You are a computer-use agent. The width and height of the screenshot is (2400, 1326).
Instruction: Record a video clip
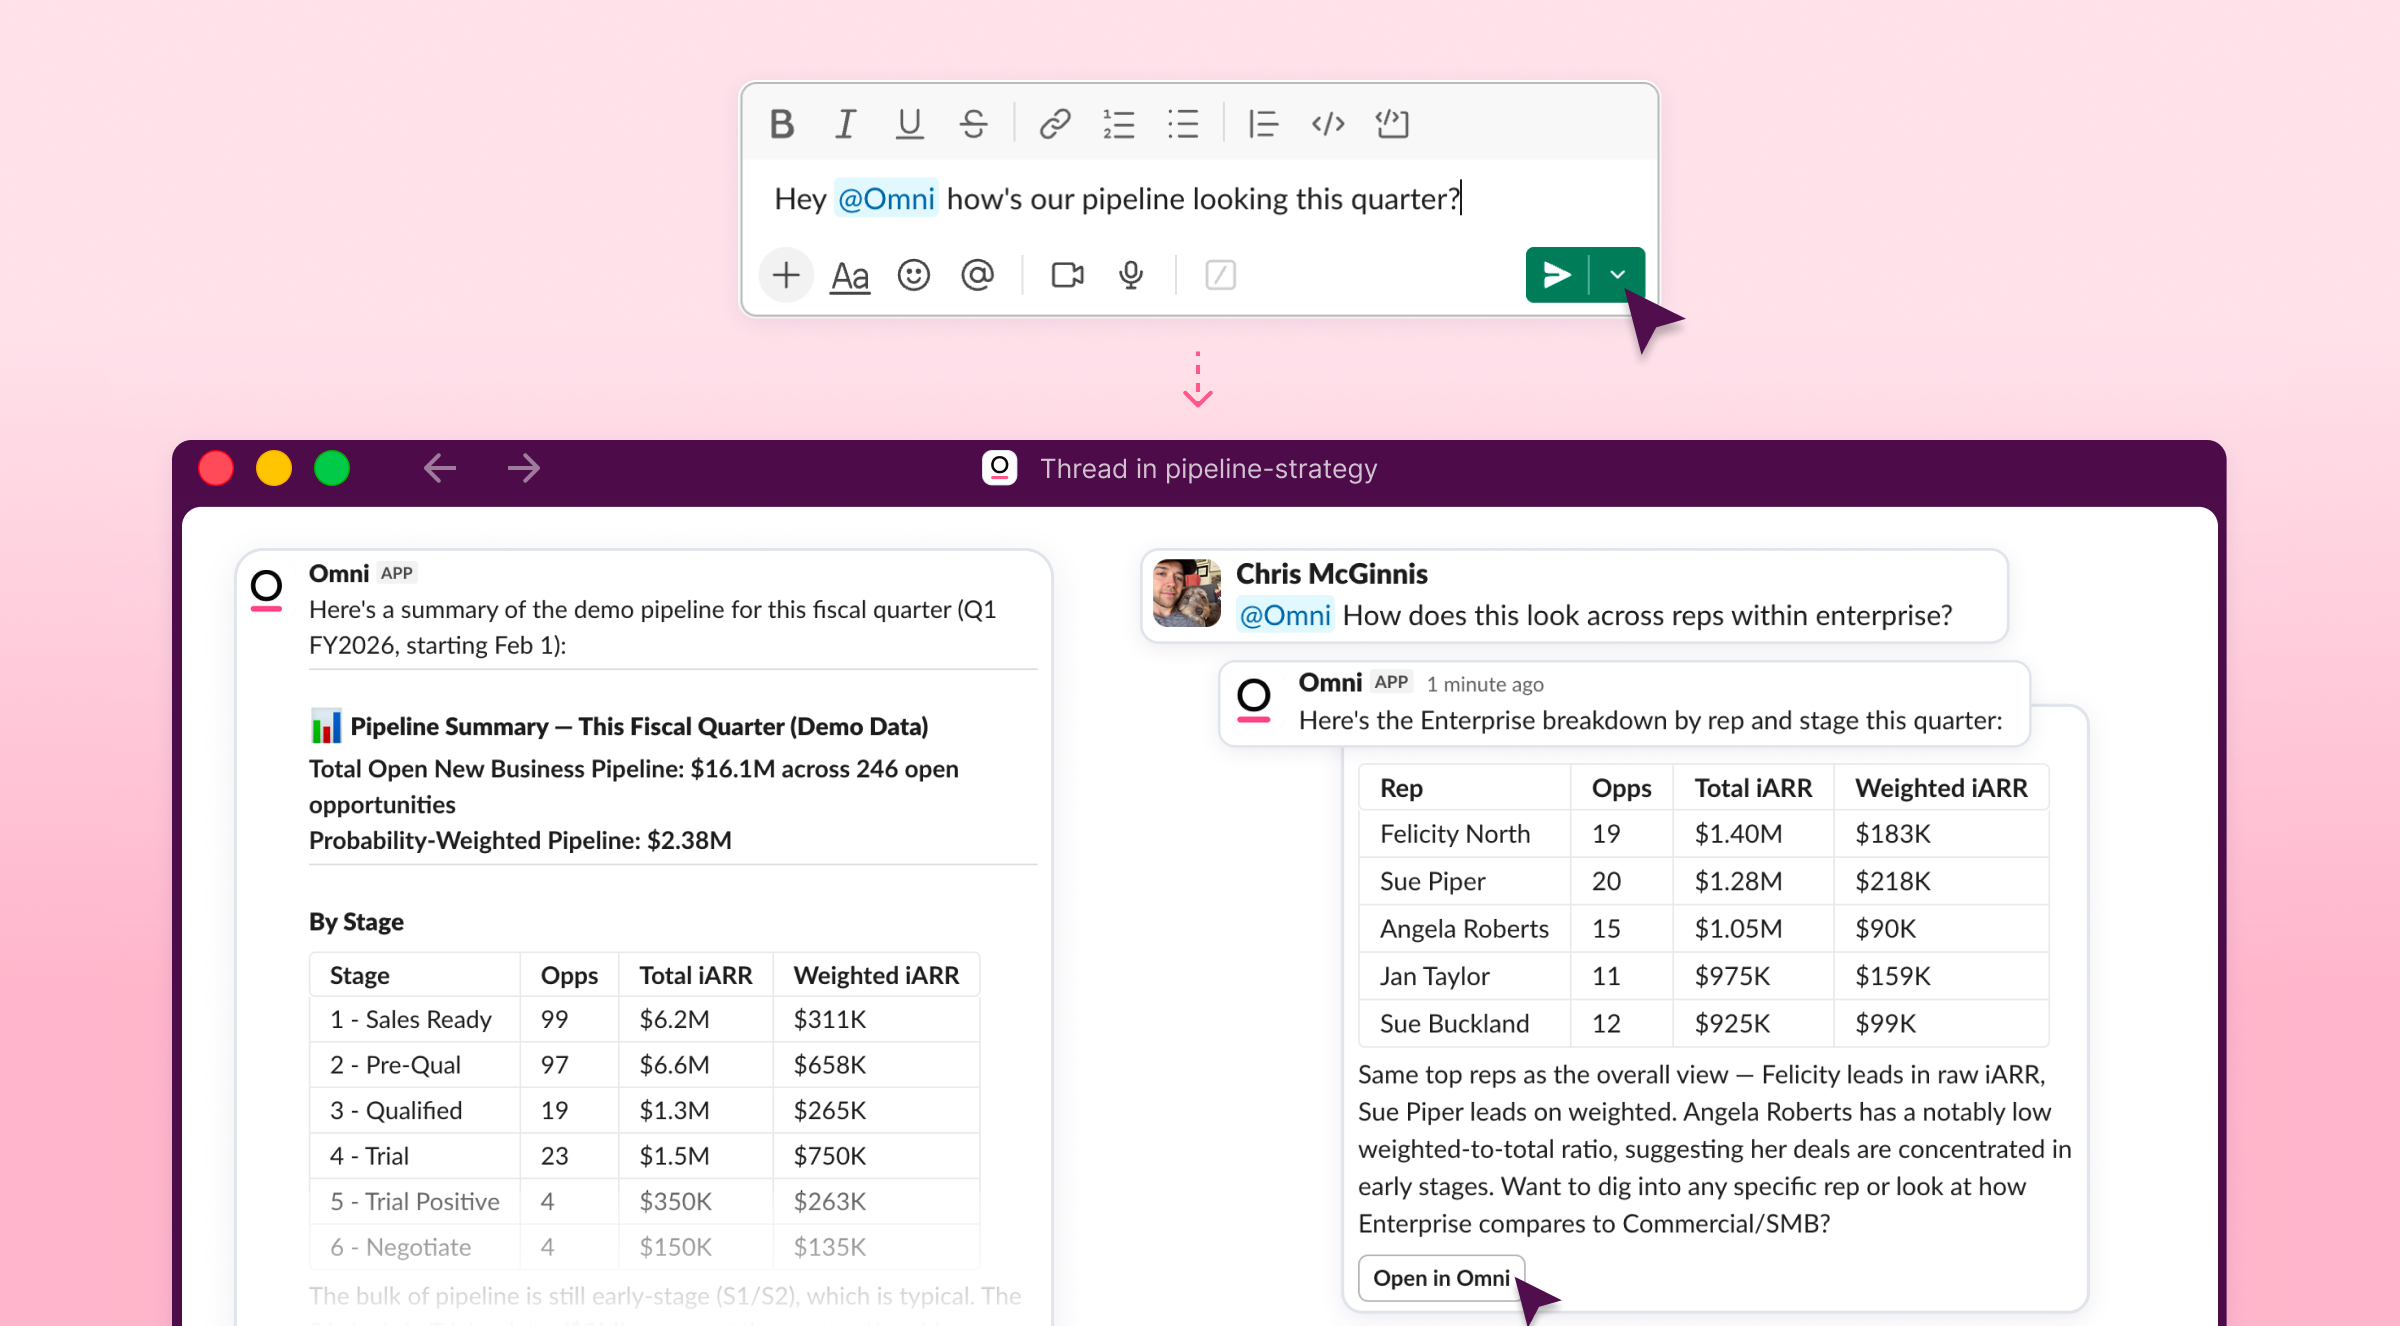tap(1067, 275)
